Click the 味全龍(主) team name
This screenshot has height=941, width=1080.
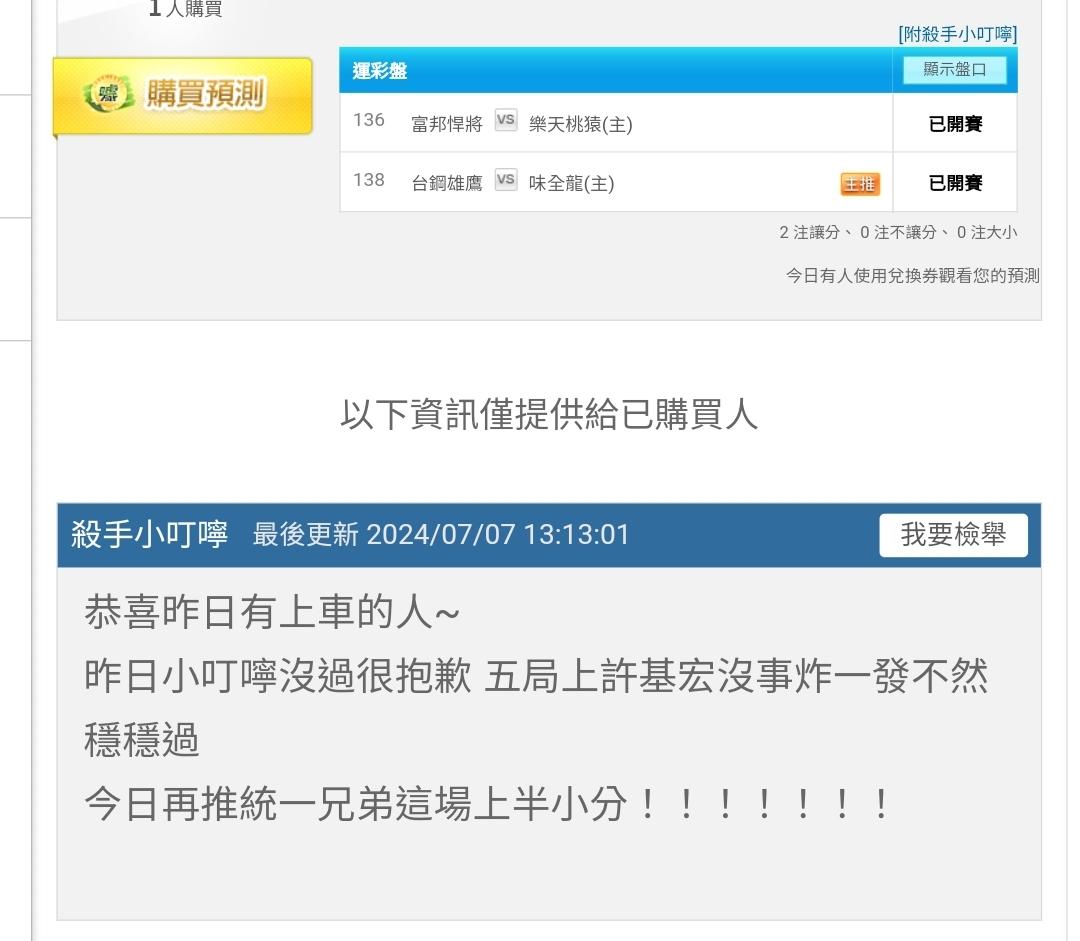[x=571, y=183]
